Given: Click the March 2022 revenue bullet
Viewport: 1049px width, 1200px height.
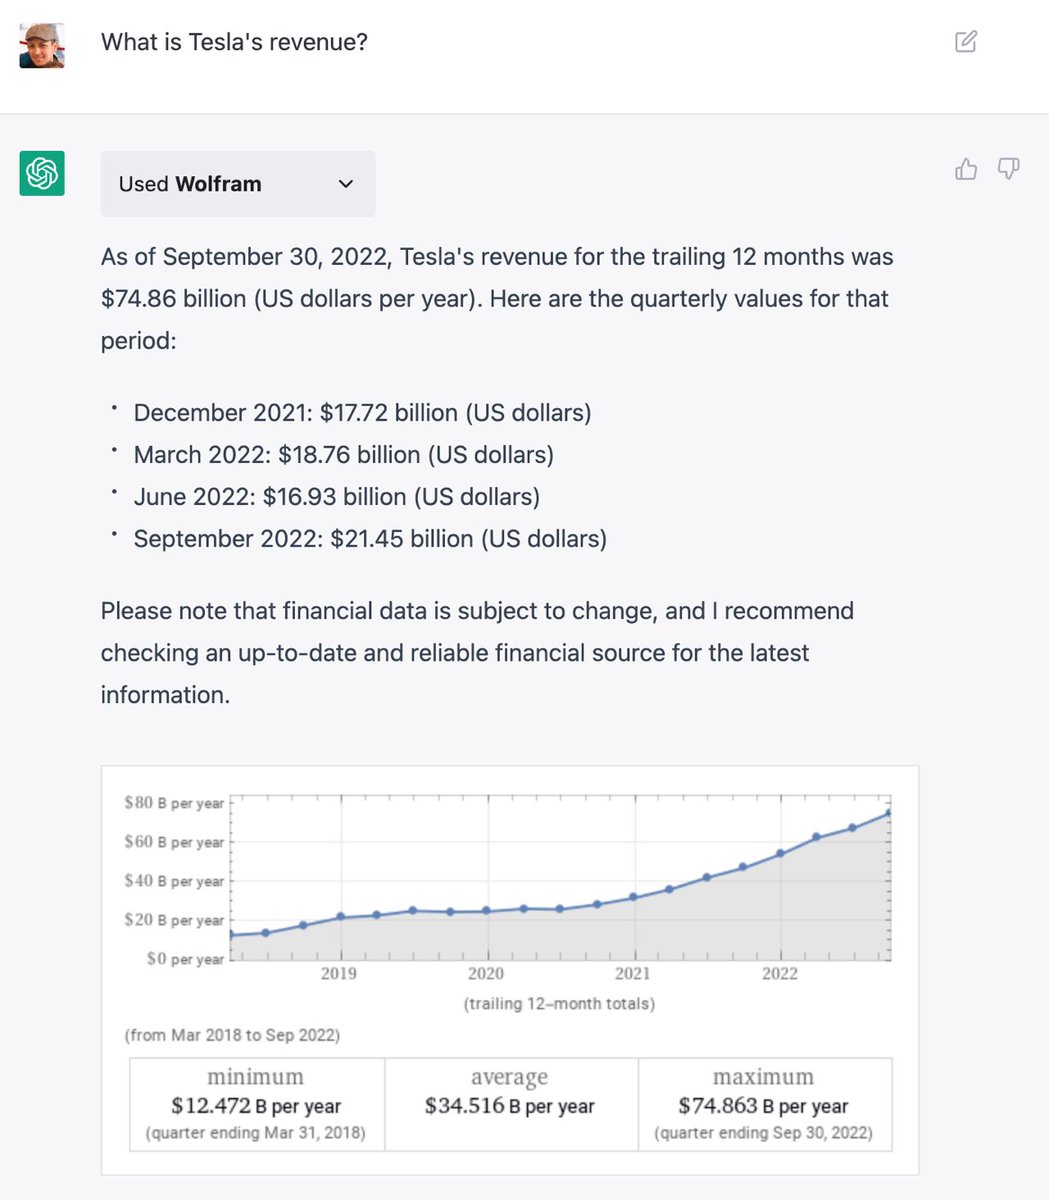Looking at the screenshot, I should pos(343,455).
